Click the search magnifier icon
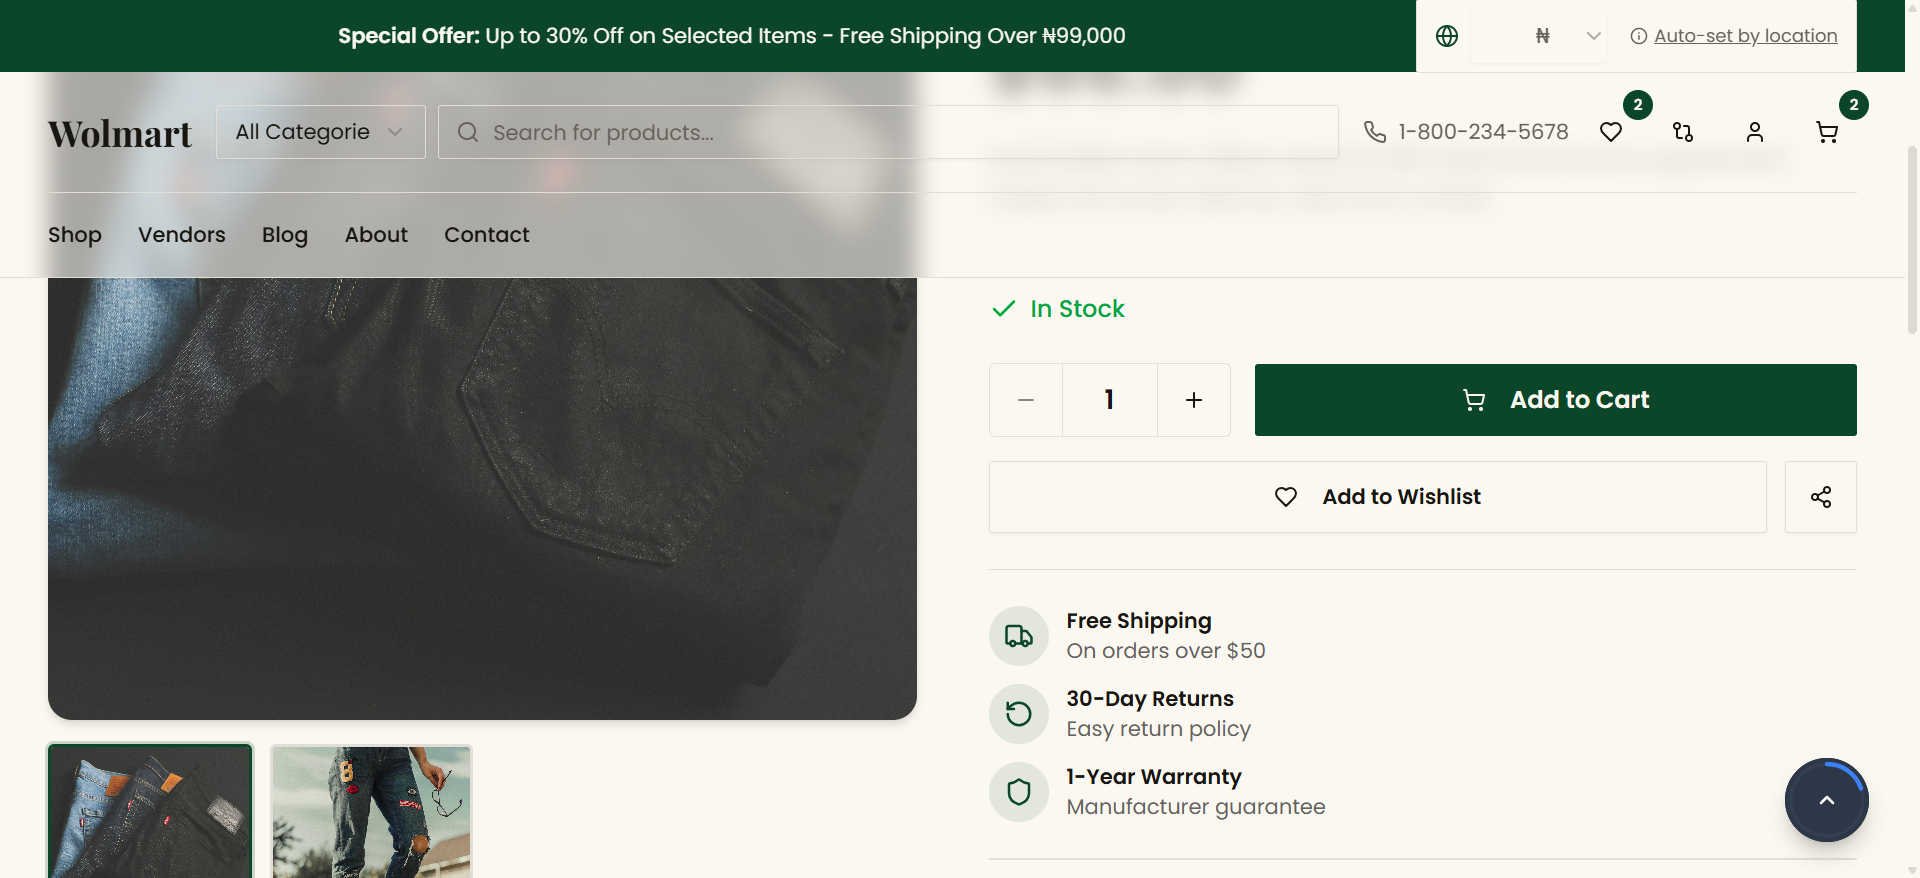This screenshot has width=1920, height=878. click(467, 131)
